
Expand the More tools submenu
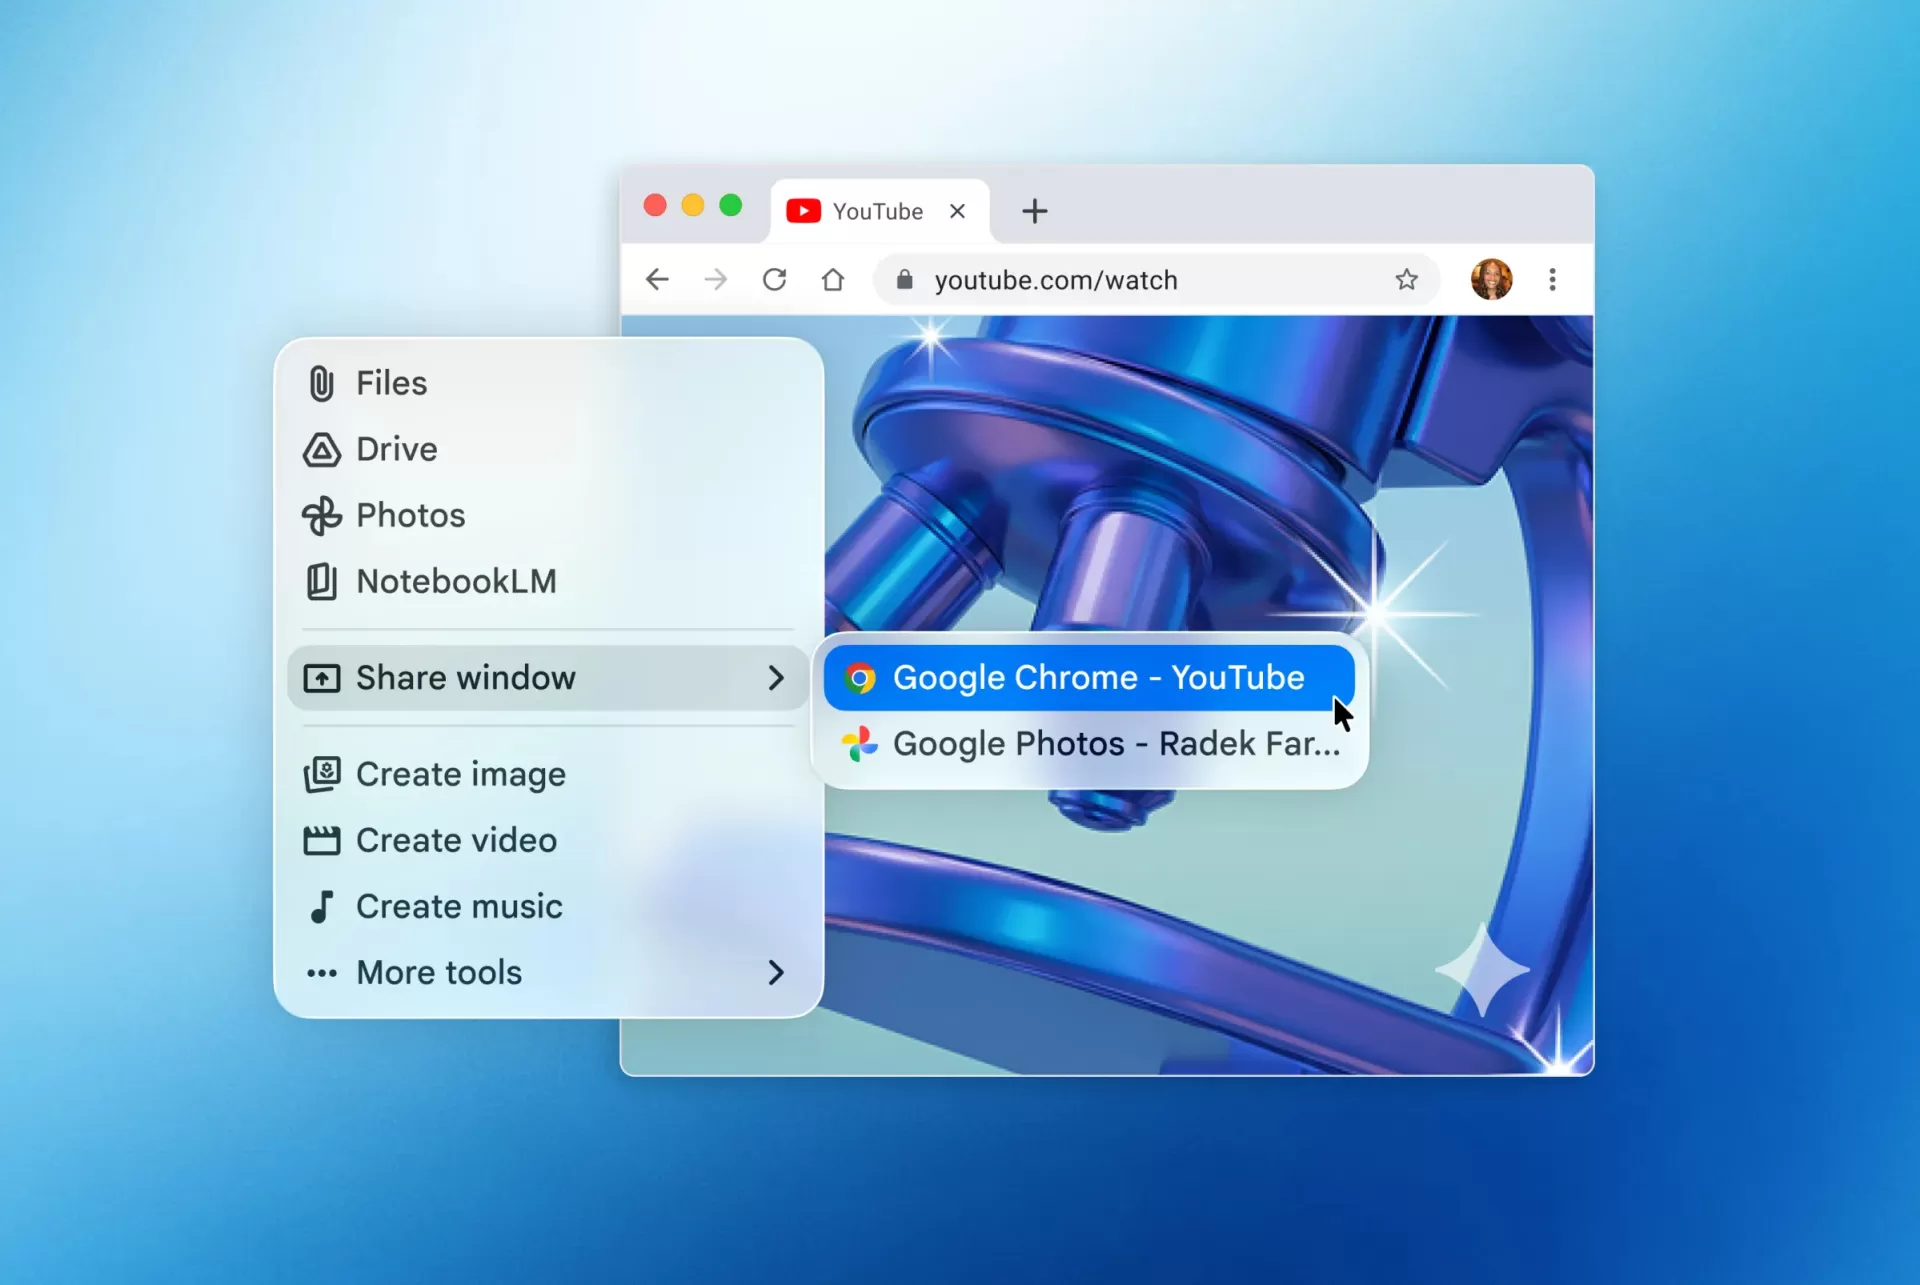pyautogui.click(x=438, y=972)
